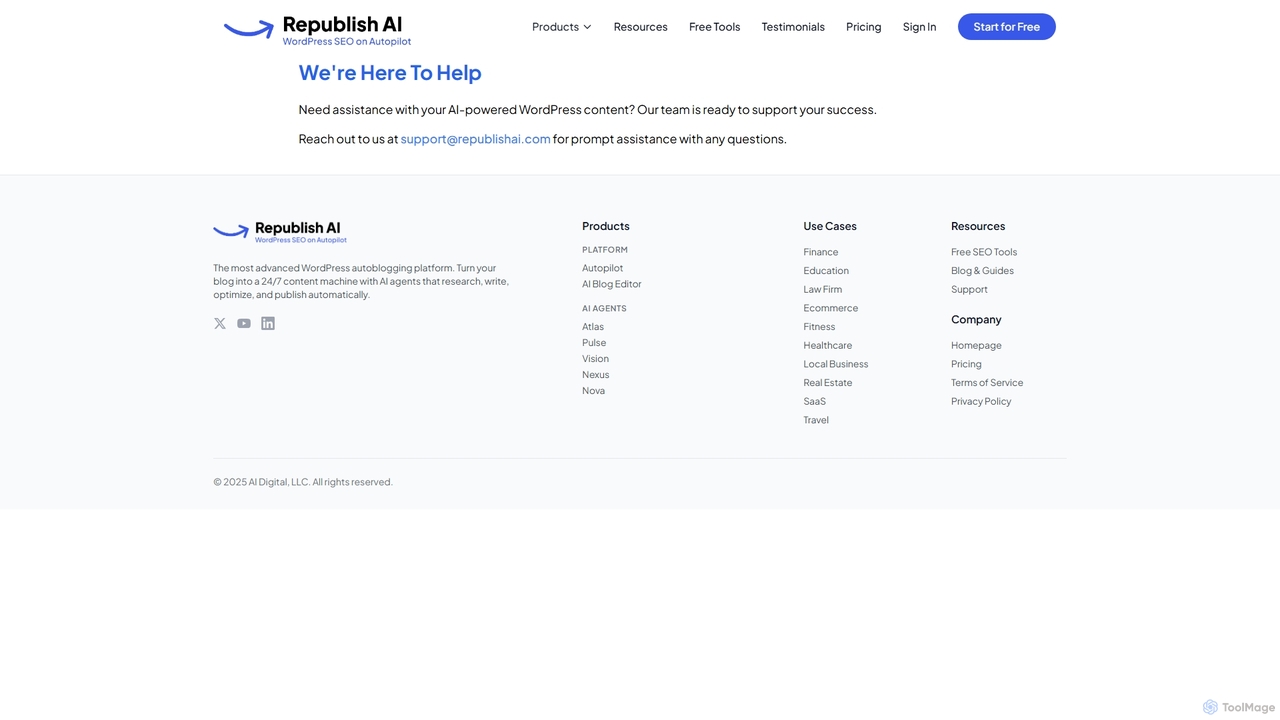The image size is (1280, 720).
Task: Go to Homepage via footer Company links
Action: click(x=977, y=346)
